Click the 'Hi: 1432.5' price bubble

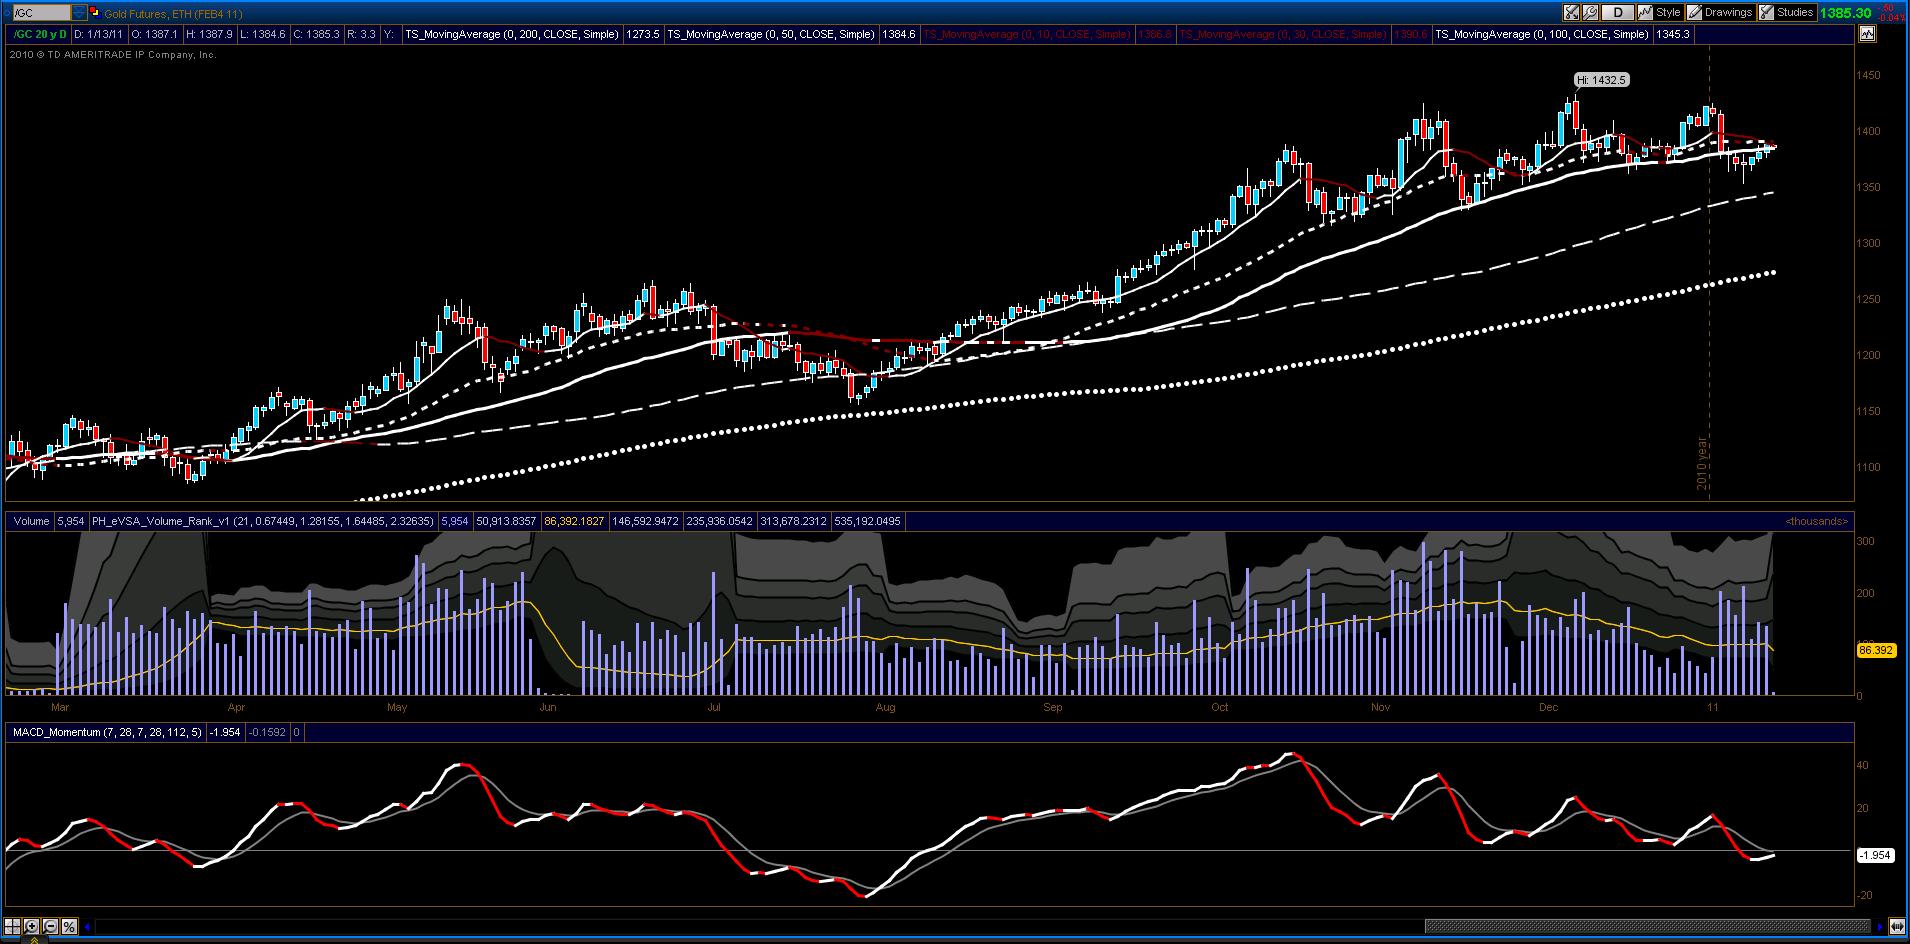pos(1601,80)
